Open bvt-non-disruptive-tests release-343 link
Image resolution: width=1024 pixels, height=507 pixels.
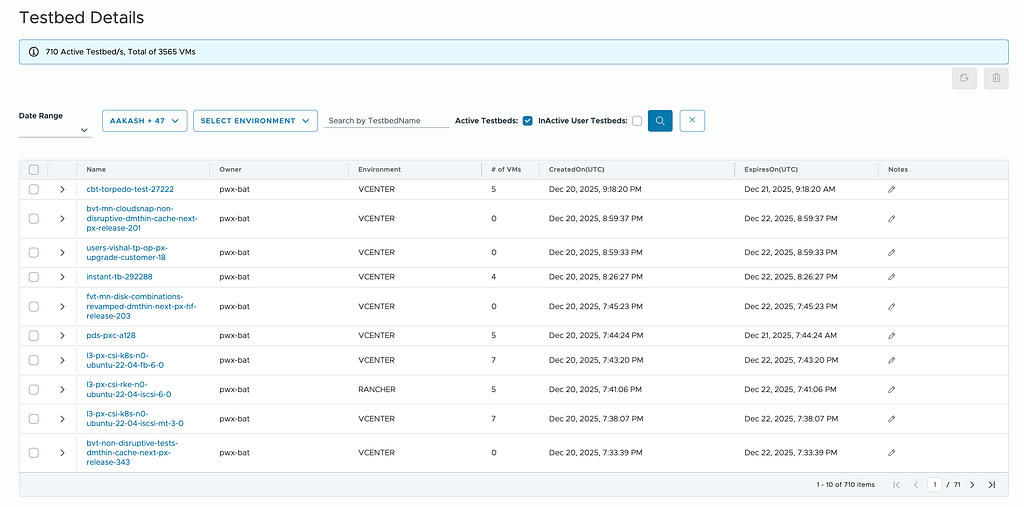(132, 453)
